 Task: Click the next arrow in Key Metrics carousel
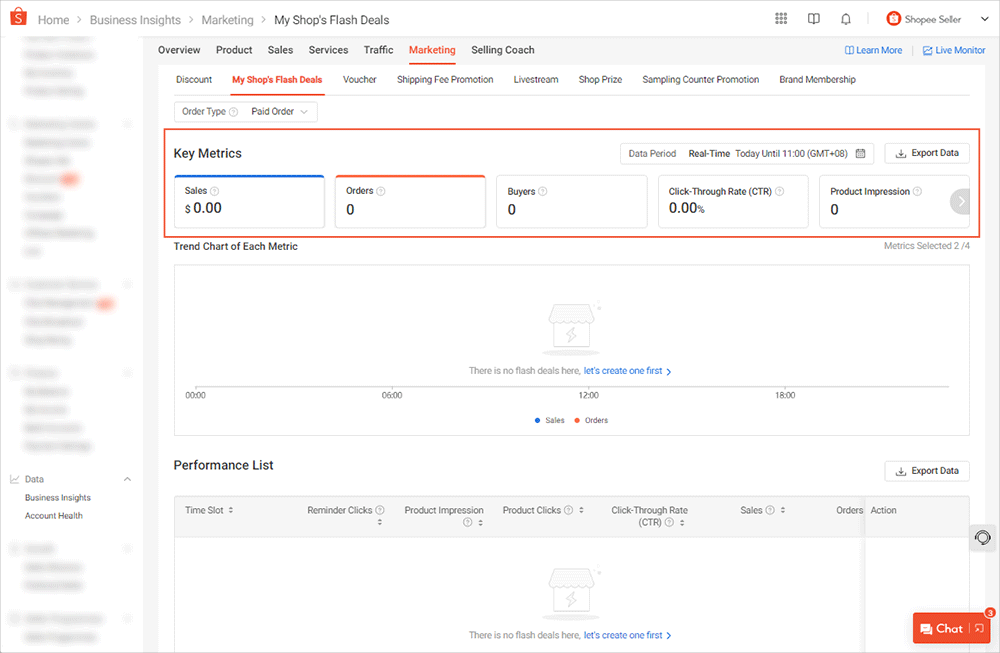pyautogui.click(x=960, y=202)
